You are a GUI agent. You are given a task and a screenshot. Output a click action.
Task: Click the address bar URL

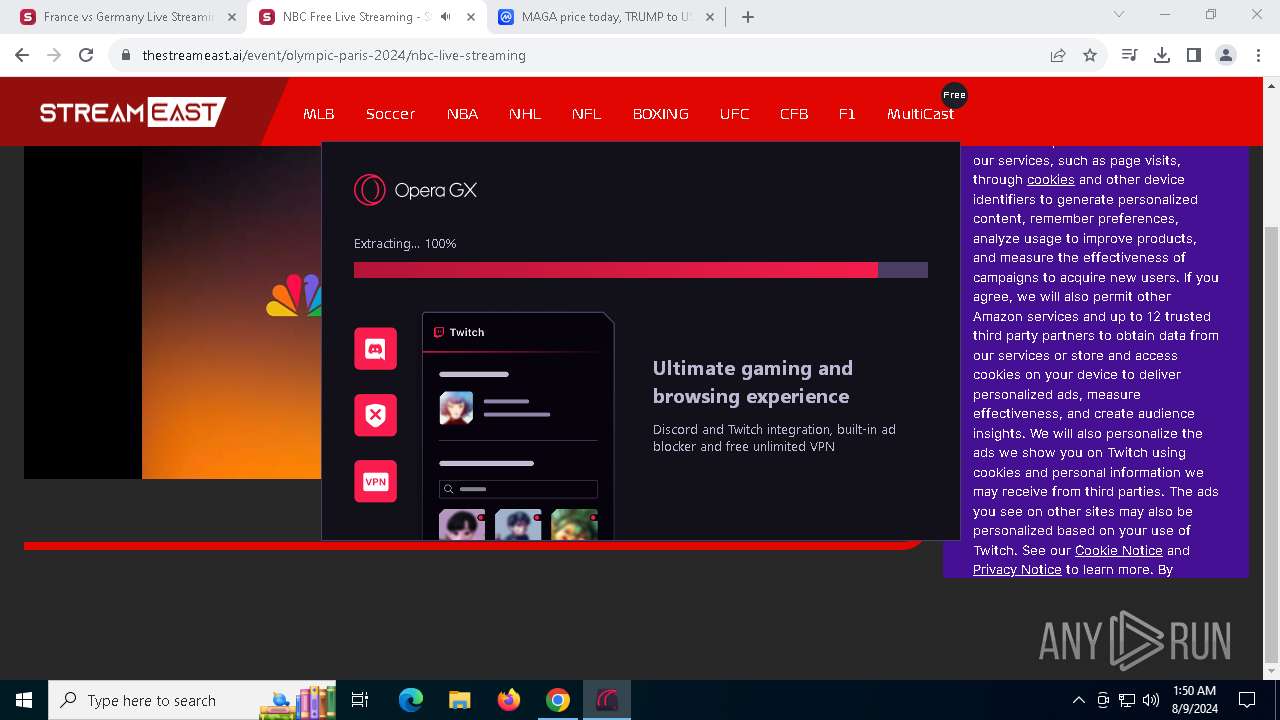coord(334,55)
